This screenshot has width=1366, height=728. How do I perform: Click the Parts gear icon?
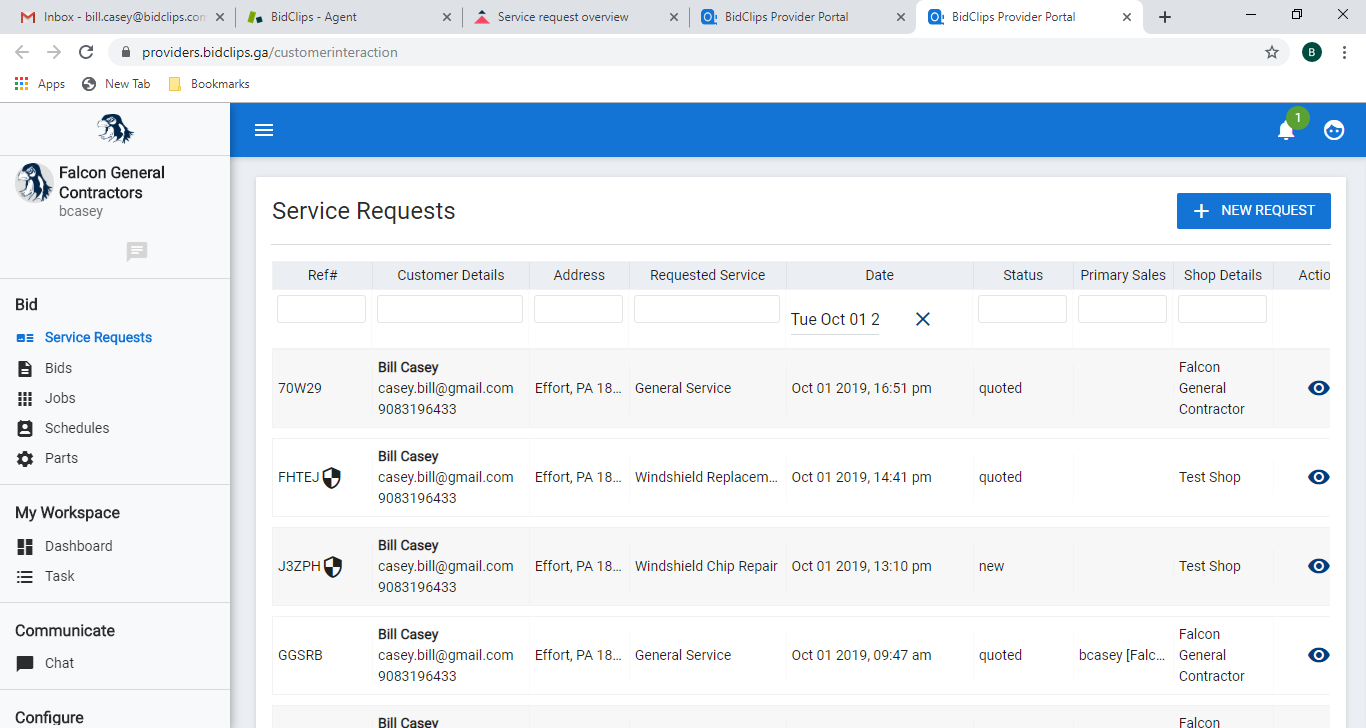tap(25, 459)
